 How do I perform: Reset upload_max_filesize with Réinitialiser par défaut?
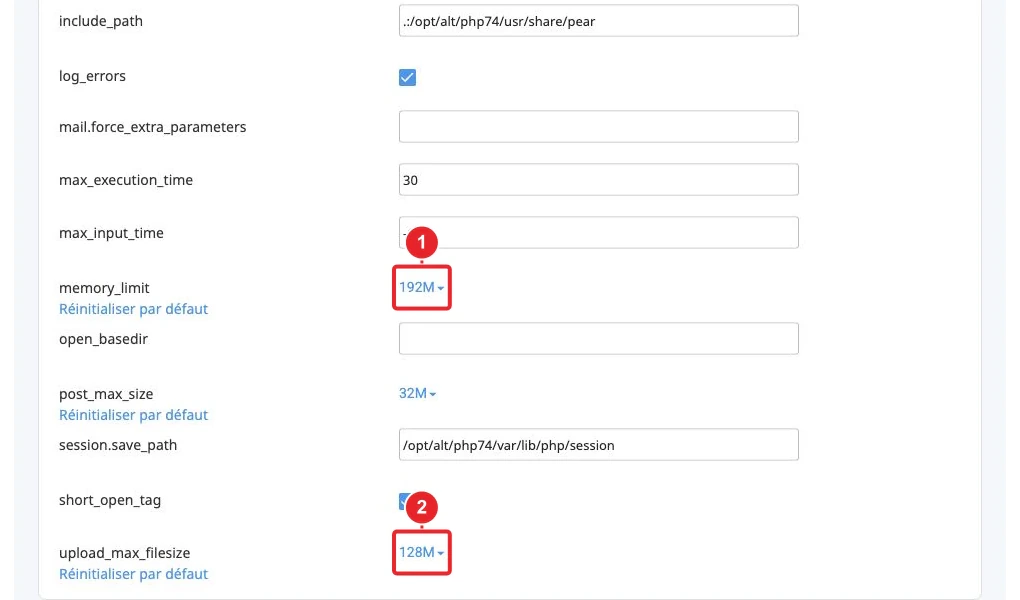pos(133,573)
